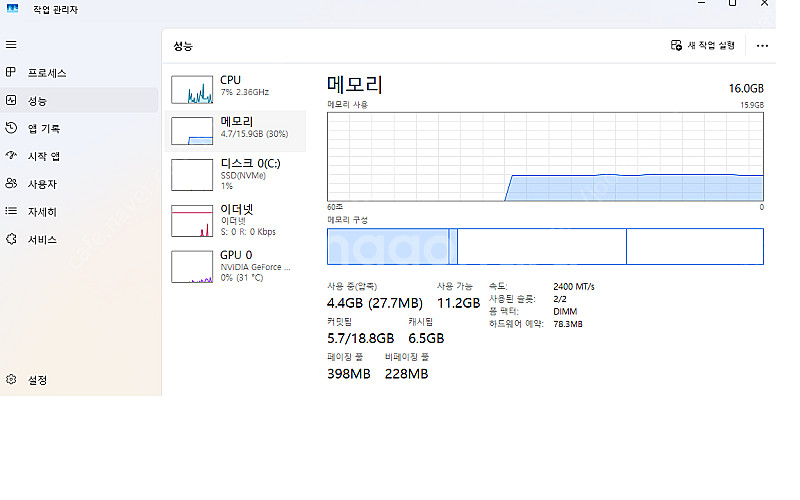Click the 4.4GB (27.7MB) in-use value
800x500 pixels.
tap(374, 303)
